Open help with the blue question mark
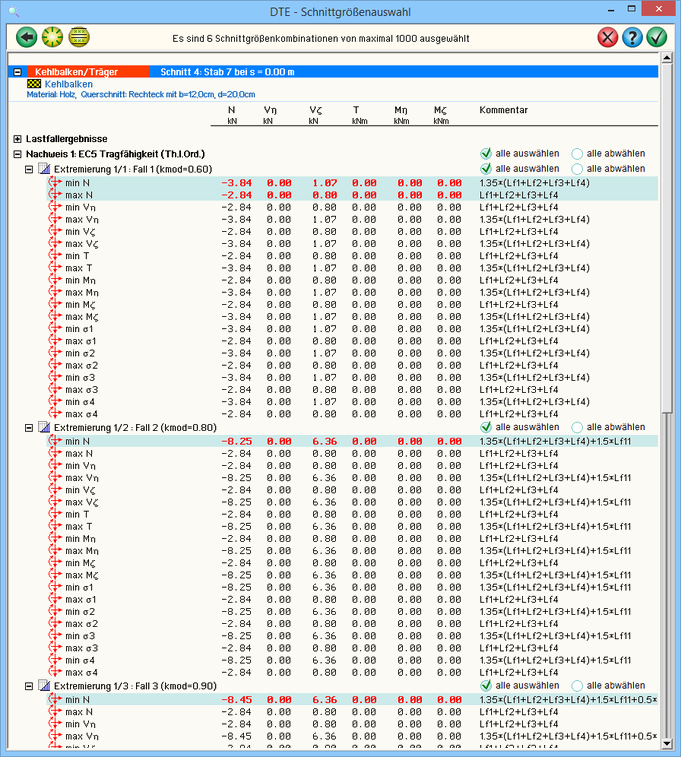This screenshot has height=757, width=681. tap(632, 38)
